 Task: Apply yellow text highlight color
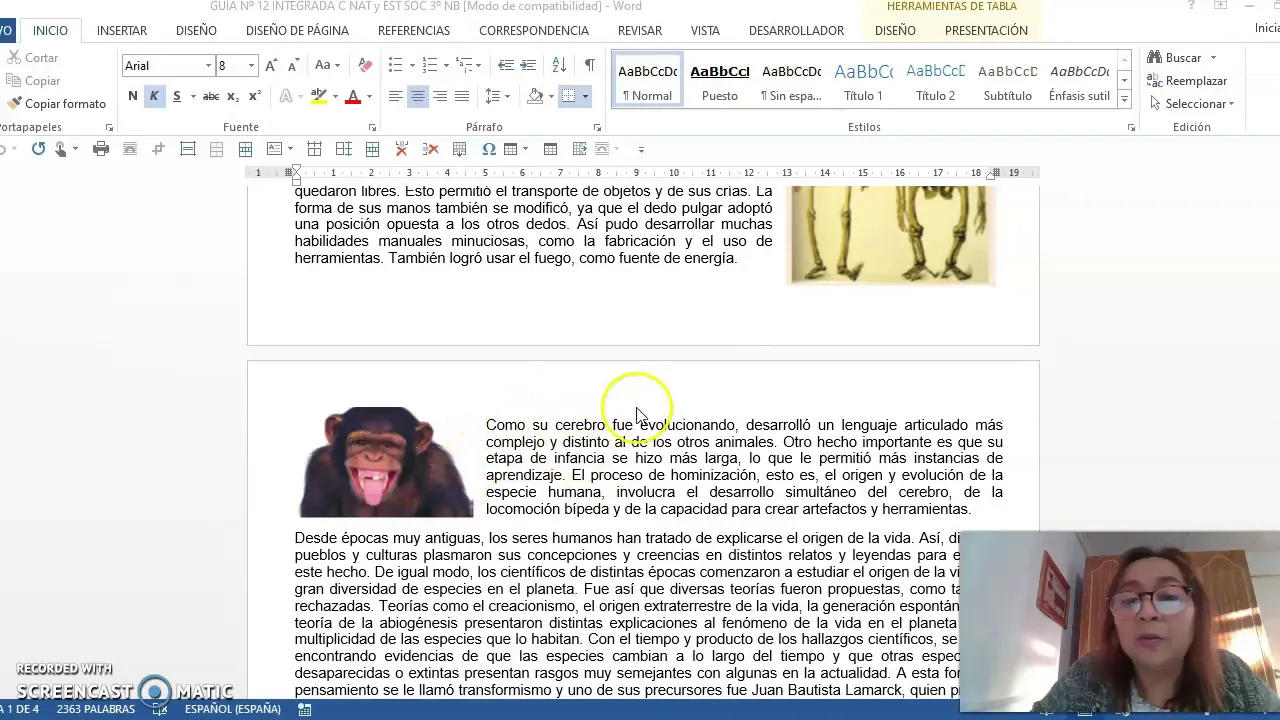click(x=319, y=96)
